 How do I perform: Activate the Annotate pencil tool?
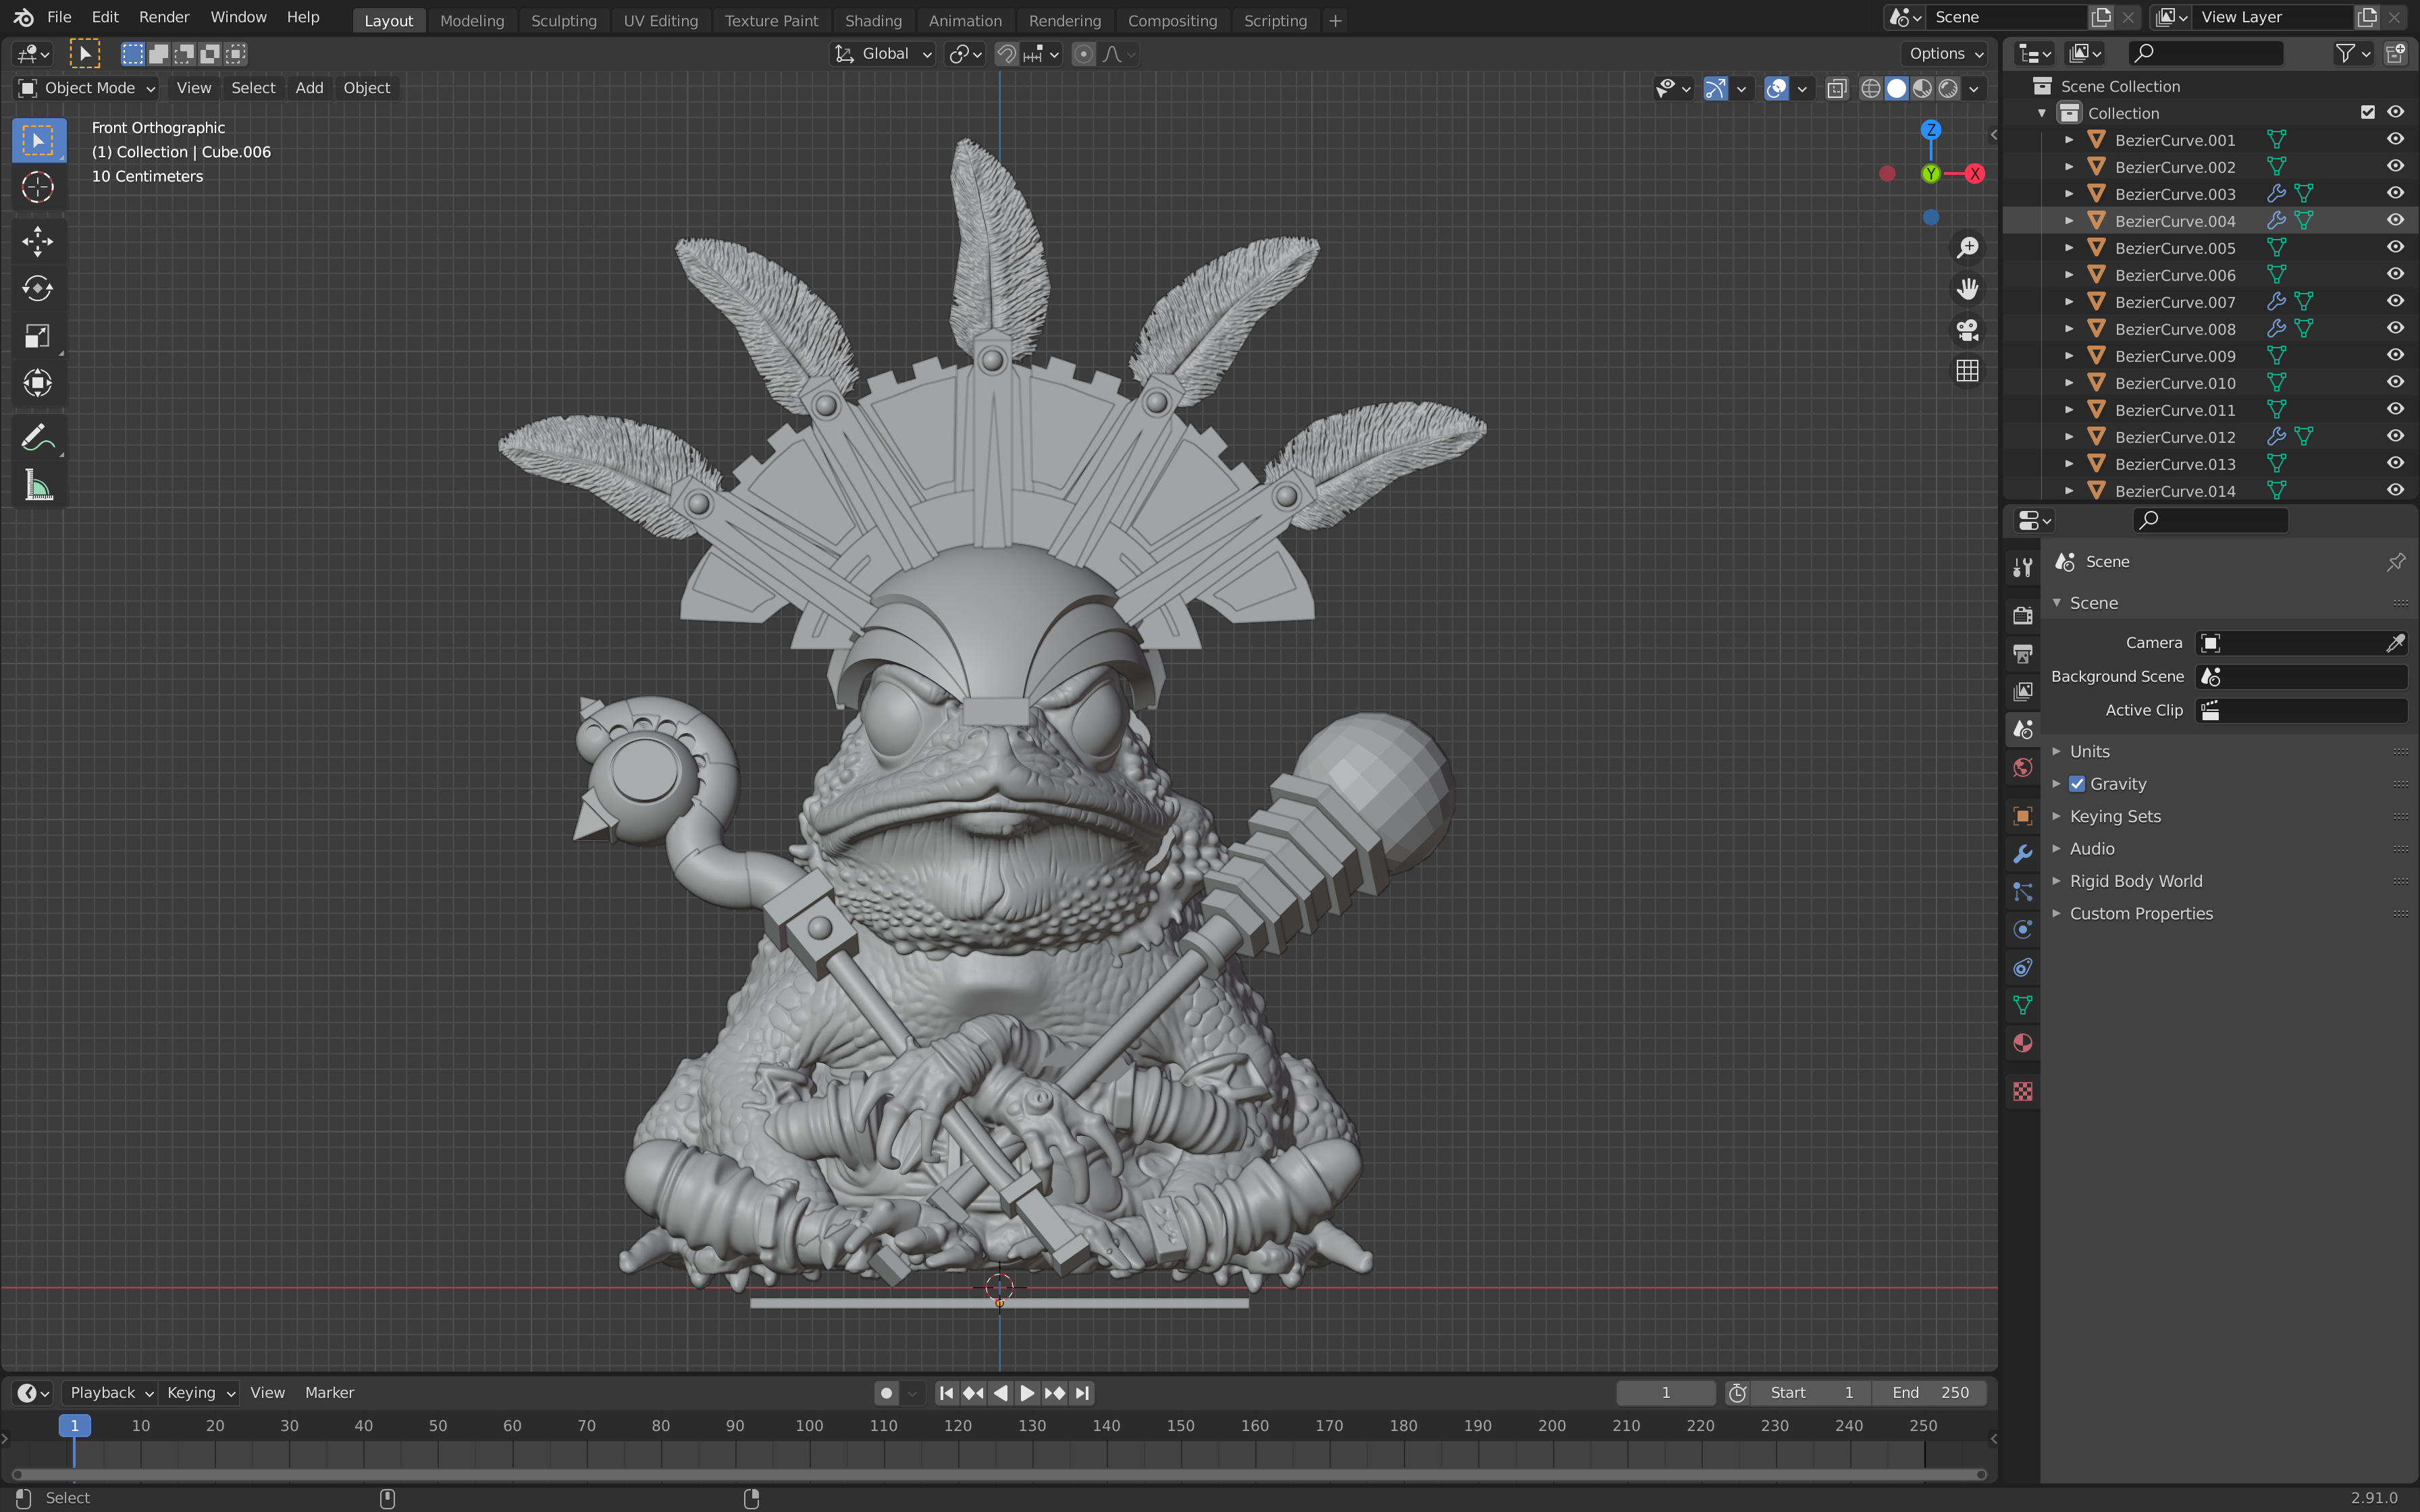[37, 437]
